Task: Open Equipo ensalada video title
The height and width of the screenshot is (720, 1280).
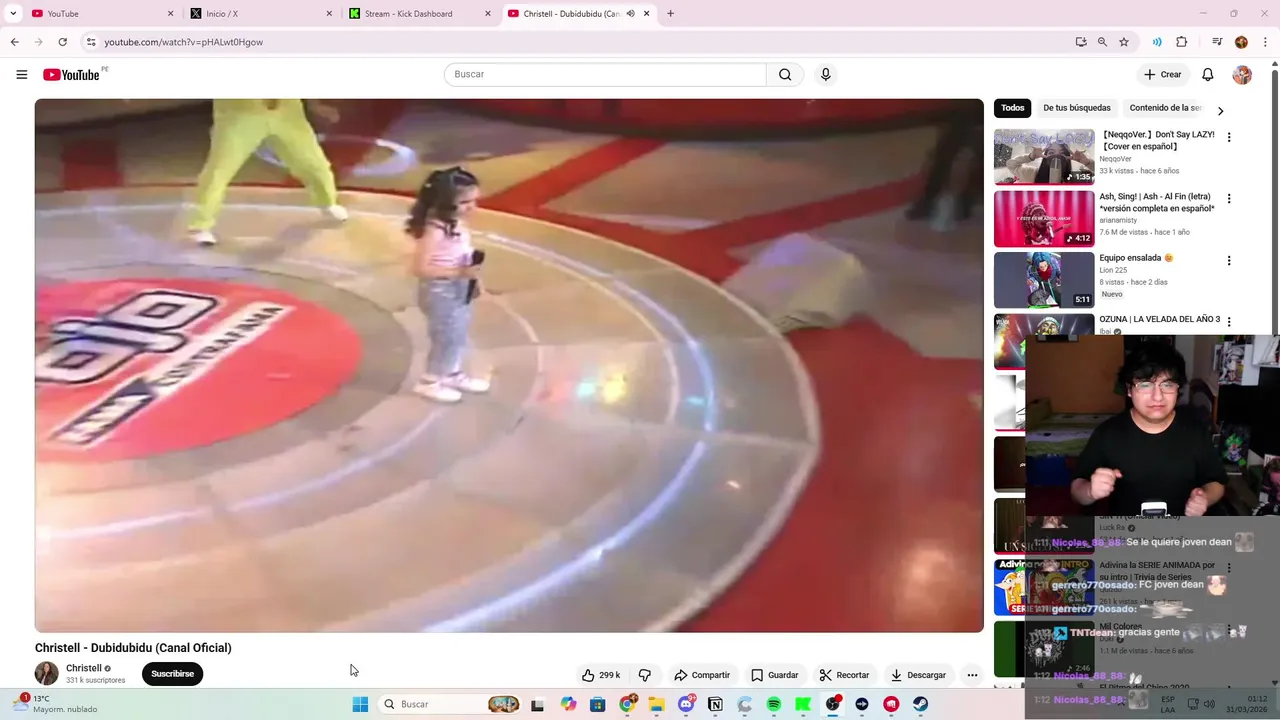Action: 1137,258
